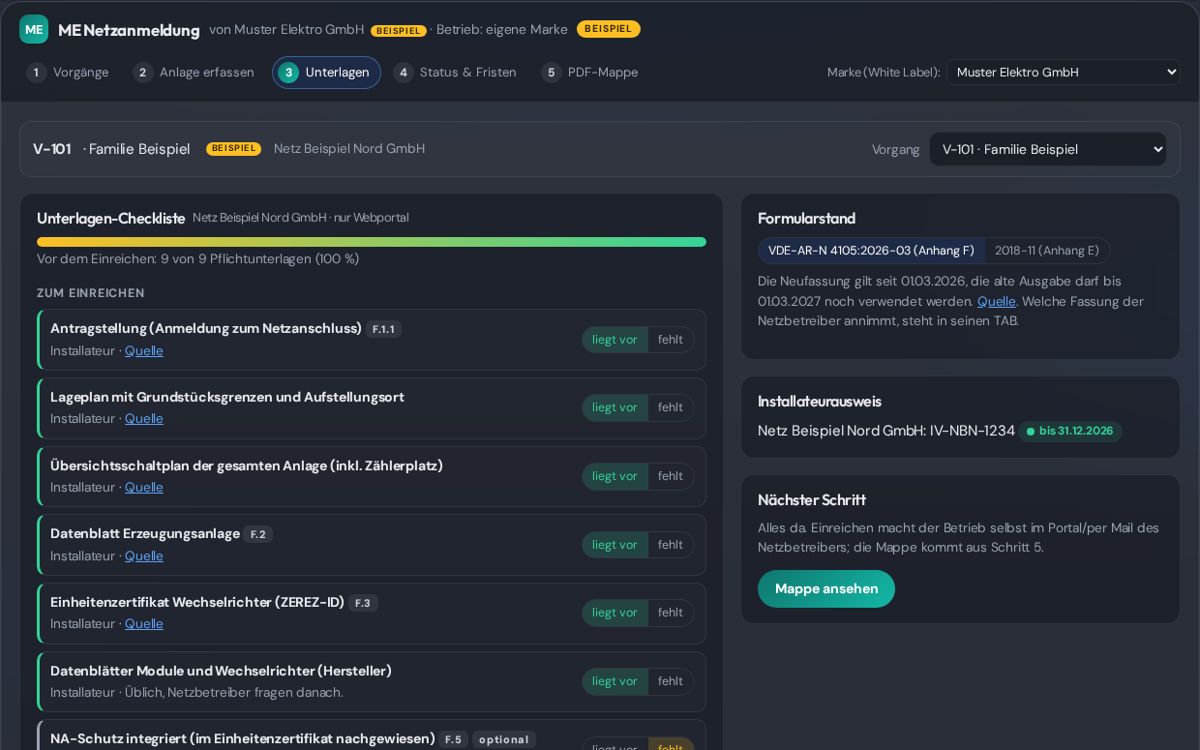Click the checklist progress bar
This screenshot has height=750, width=1200.
point(371,242)
